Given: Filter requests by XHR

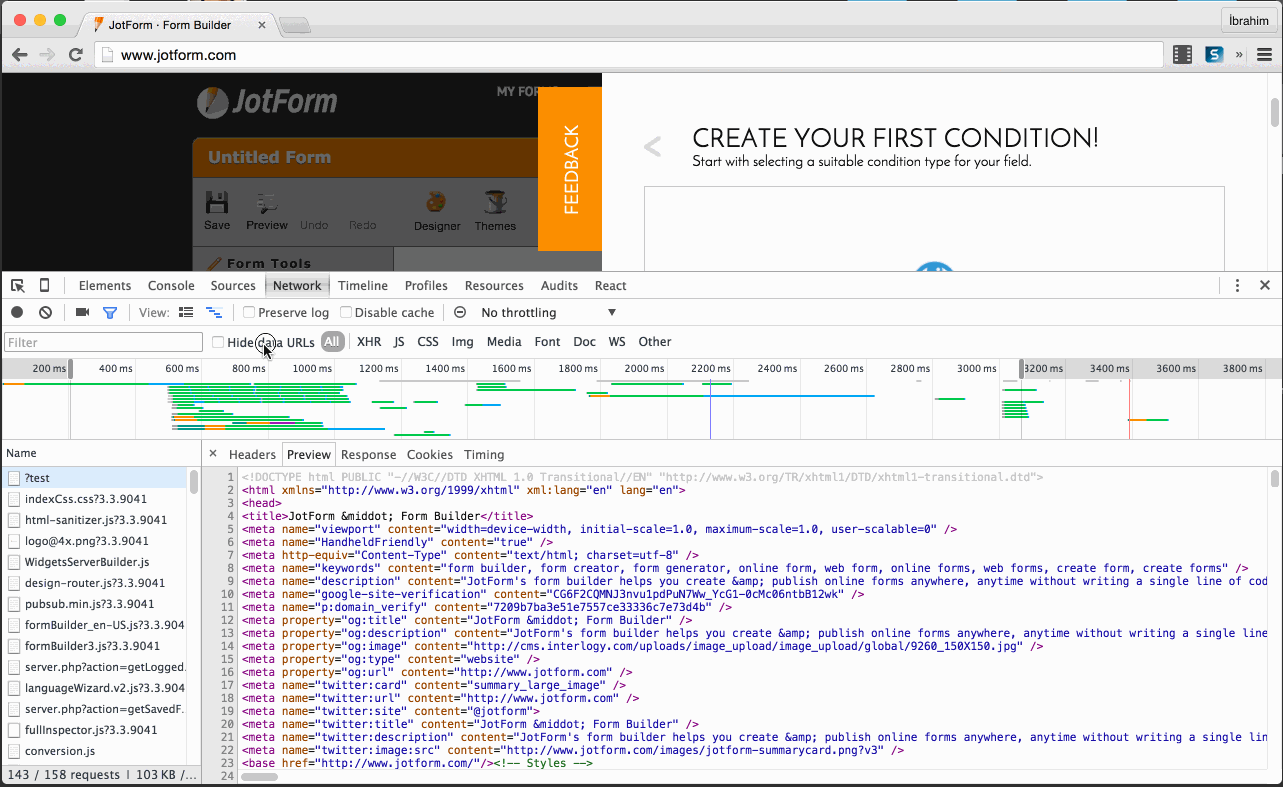Looking at the screenshot, I should [369, 342].
